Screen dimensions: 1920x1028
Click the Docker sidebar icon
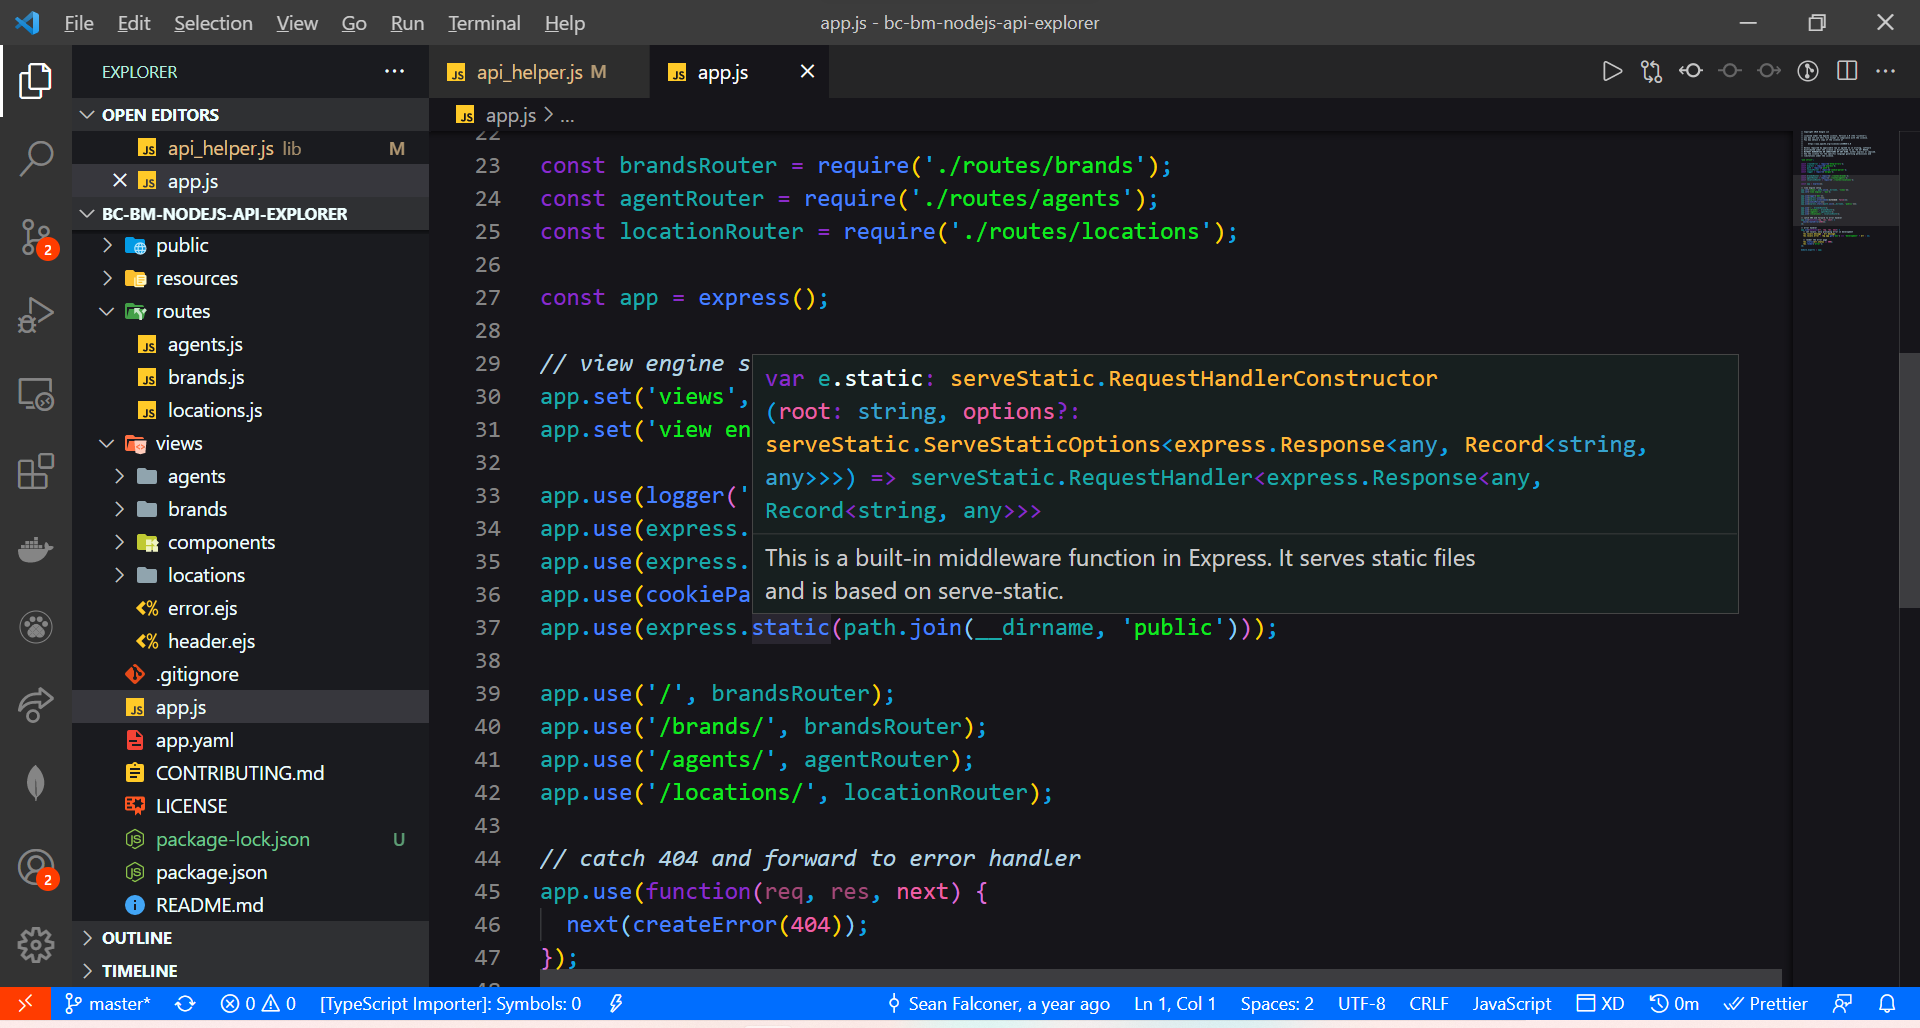37,549
